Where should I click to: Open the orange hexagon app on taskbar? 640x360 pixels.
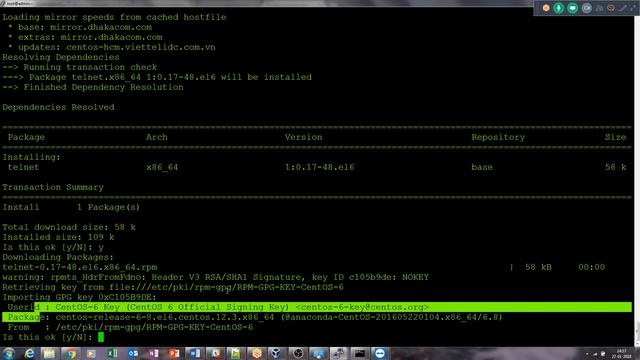pyautogui.click(x=257, y=353)
